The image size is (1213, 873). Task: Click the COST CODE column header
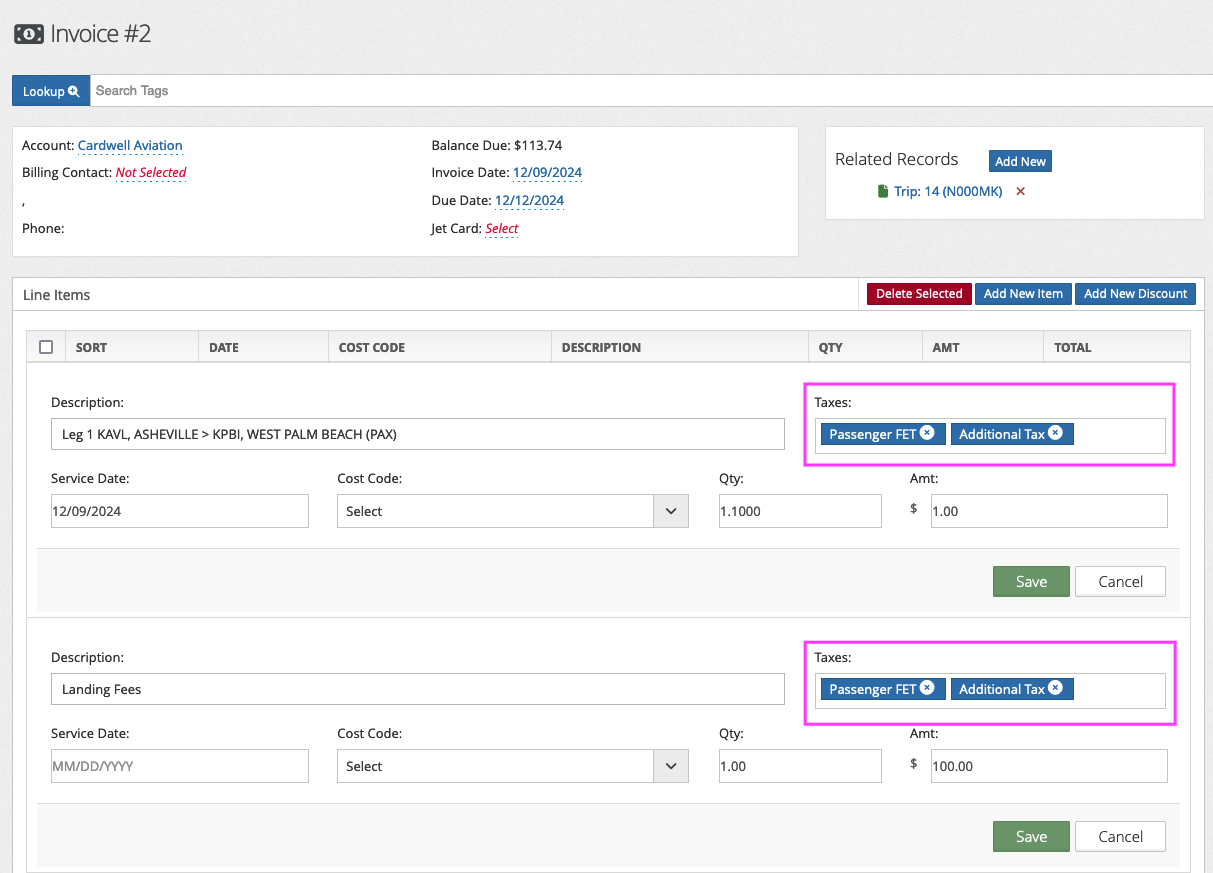click(372, 347)
